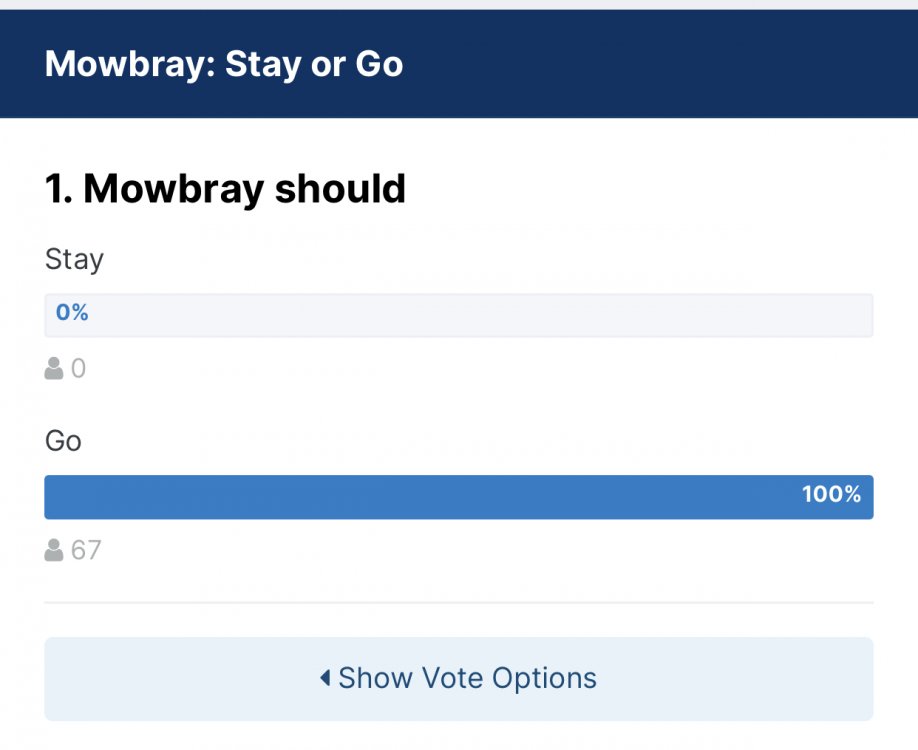Click the Stay option label
The width and height of the screenshot is (918, 750).
(x=74, y=260)
